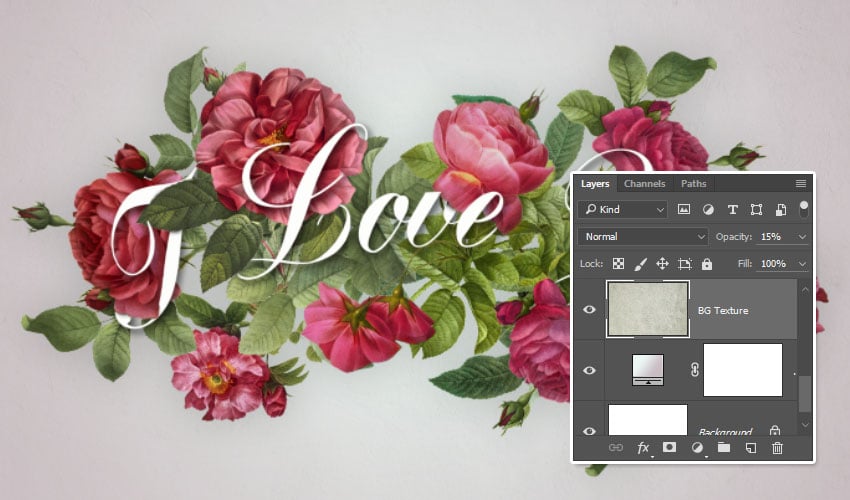Screen dimensions: 850x500
Task: Switch to the Channels tab
Action: [x=644, y=184]
